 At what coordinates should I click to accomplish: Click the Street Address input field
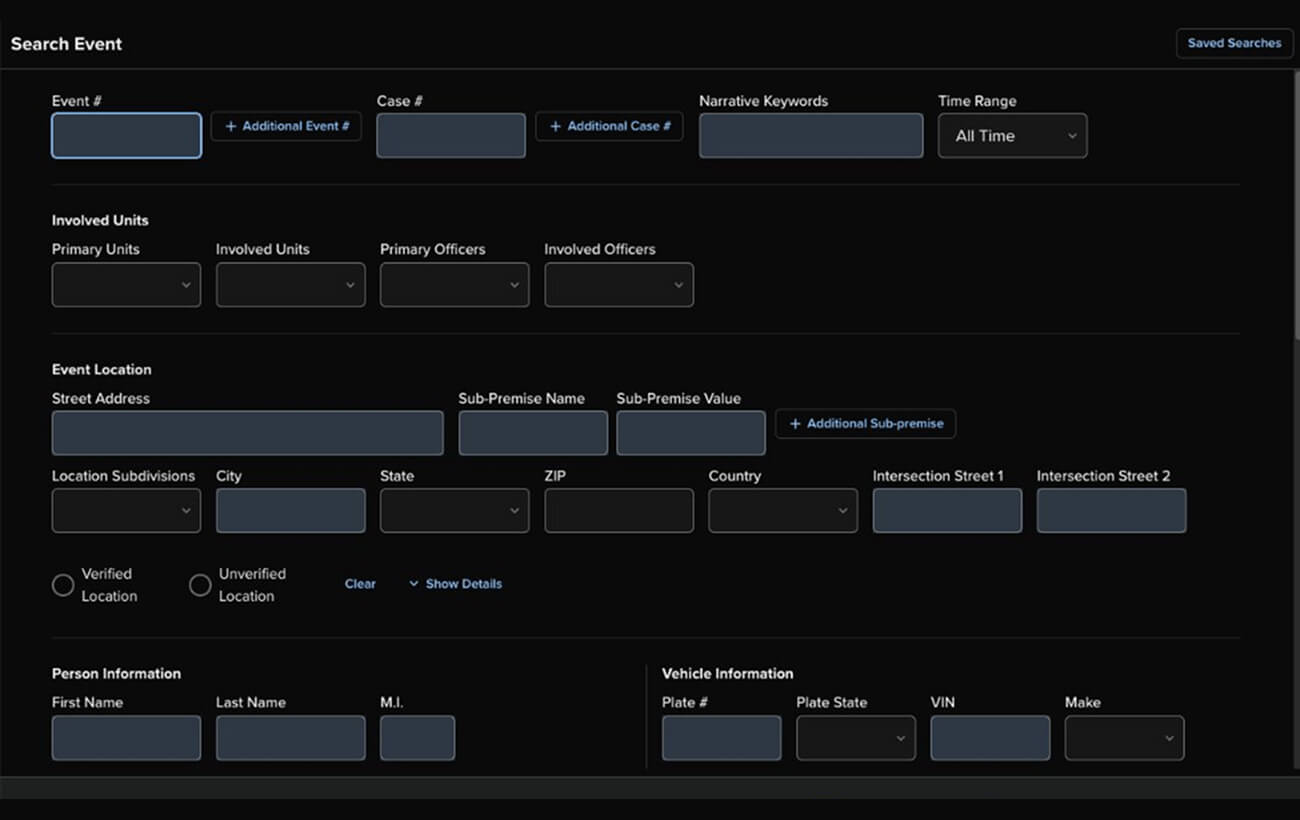(247, 432)
